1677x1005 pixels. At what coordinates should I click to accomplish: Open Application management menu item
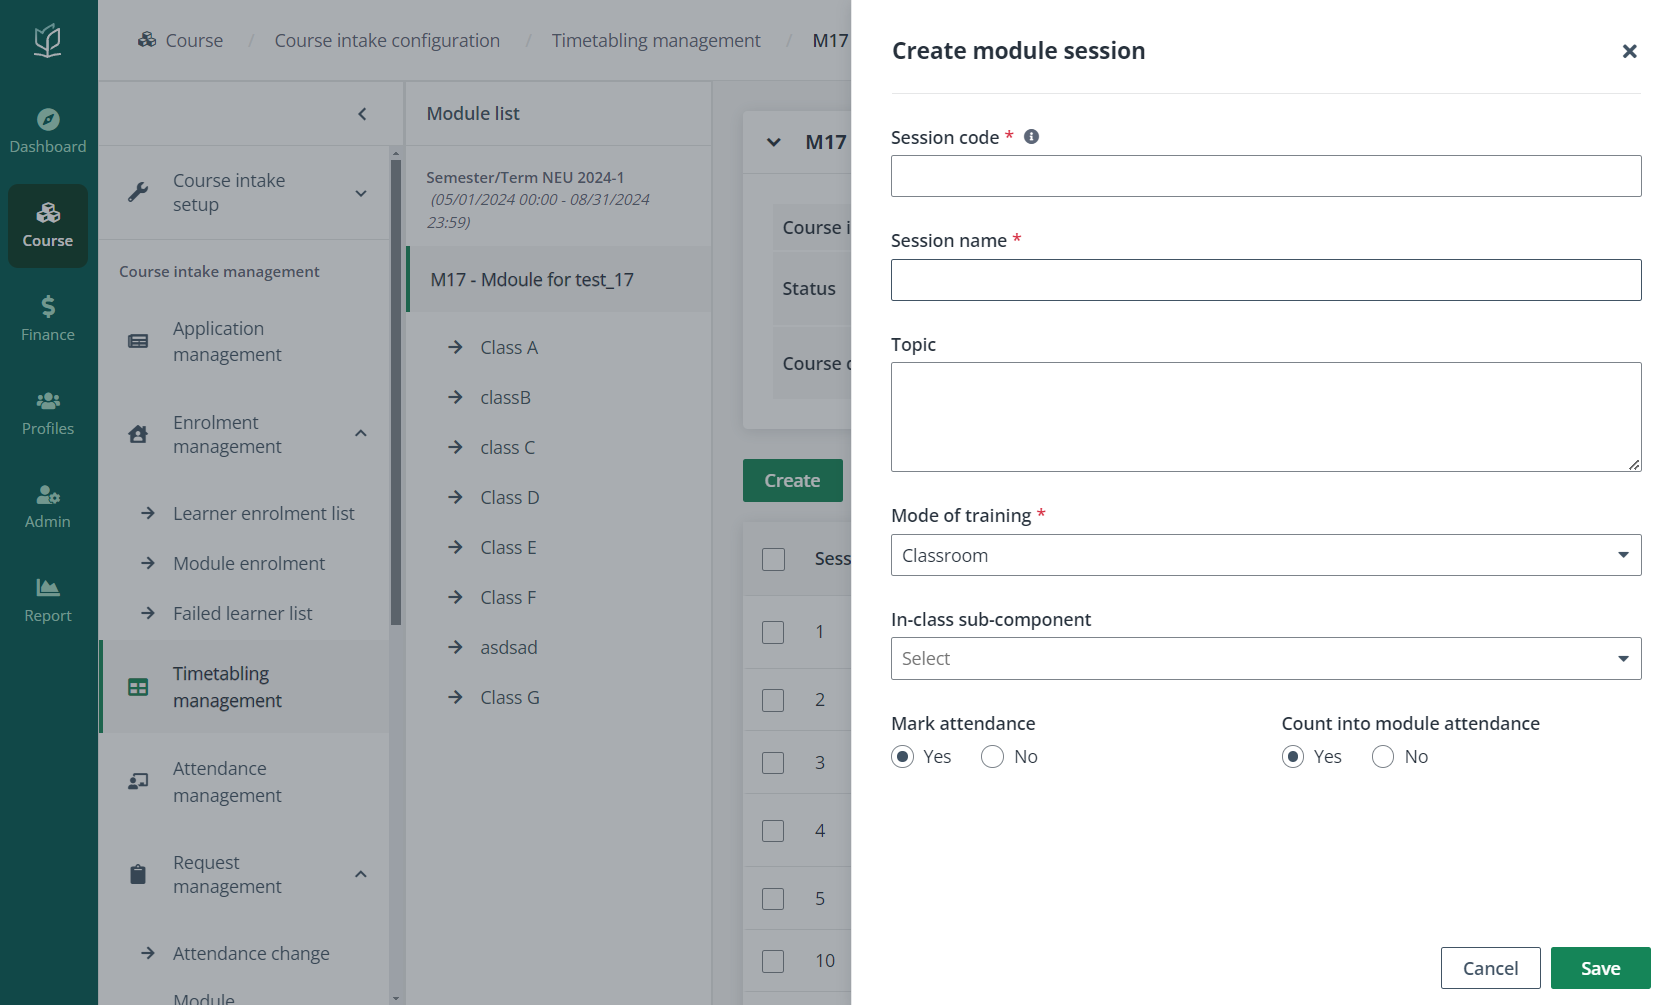coord(244,341)
